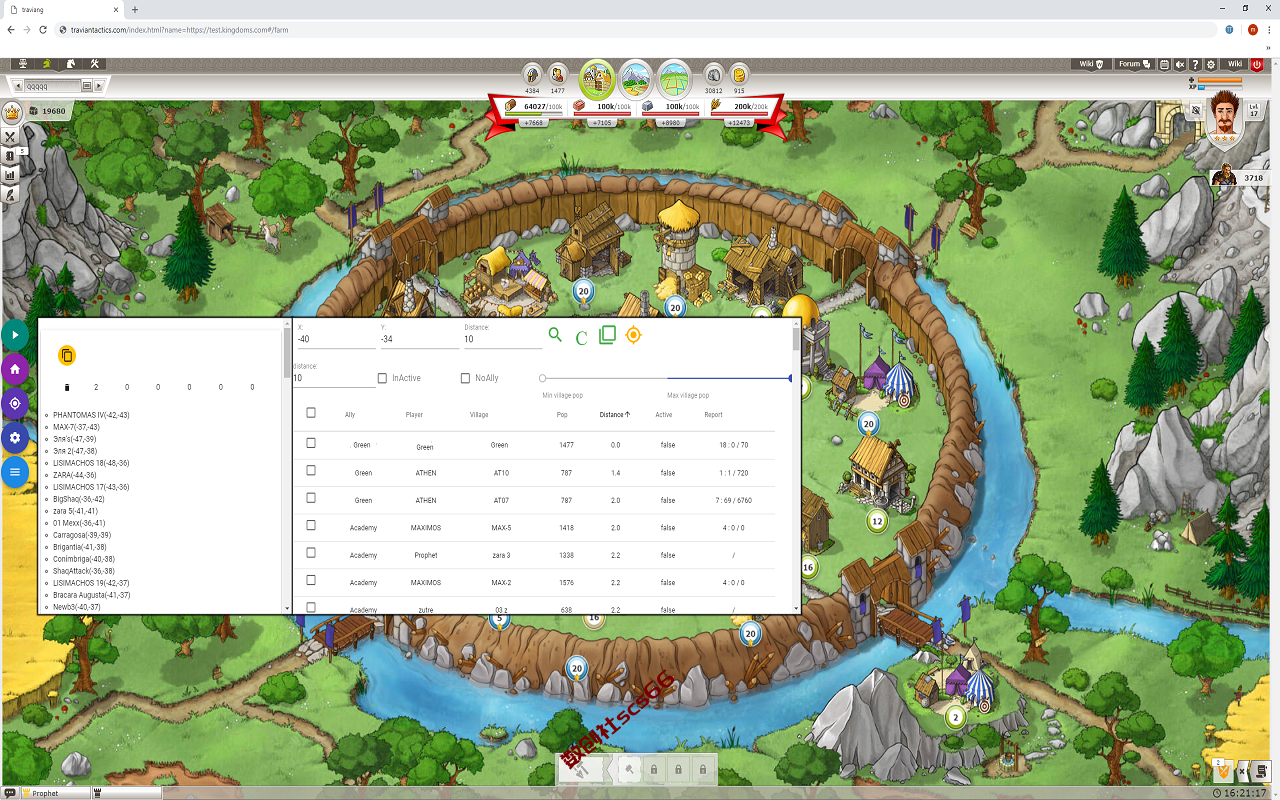Click the silver icon showing 30812
The width and height of the screenshot is (1280, 800).
tap(713, 73)
